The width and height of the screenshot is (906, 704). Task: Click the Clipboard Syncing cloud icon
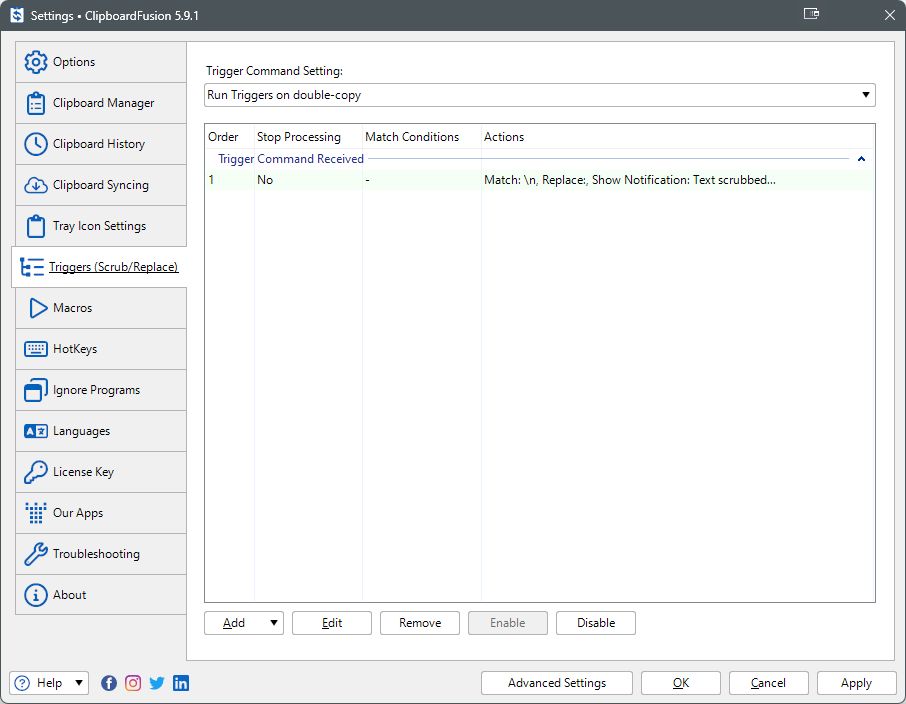tap(36, 185)
